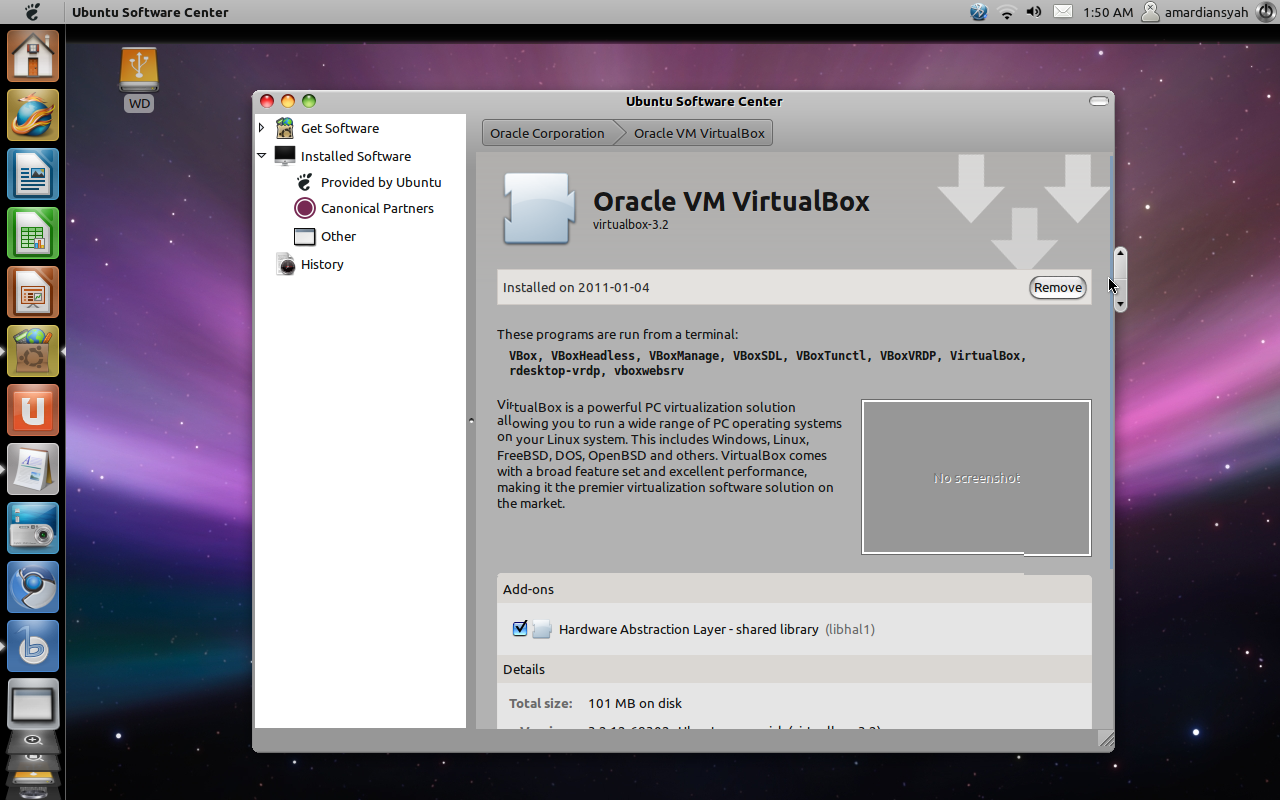Viewport: 1280px width, 800px height.
Task: Select Get Software in the sidebar
Action: [340, 128]
